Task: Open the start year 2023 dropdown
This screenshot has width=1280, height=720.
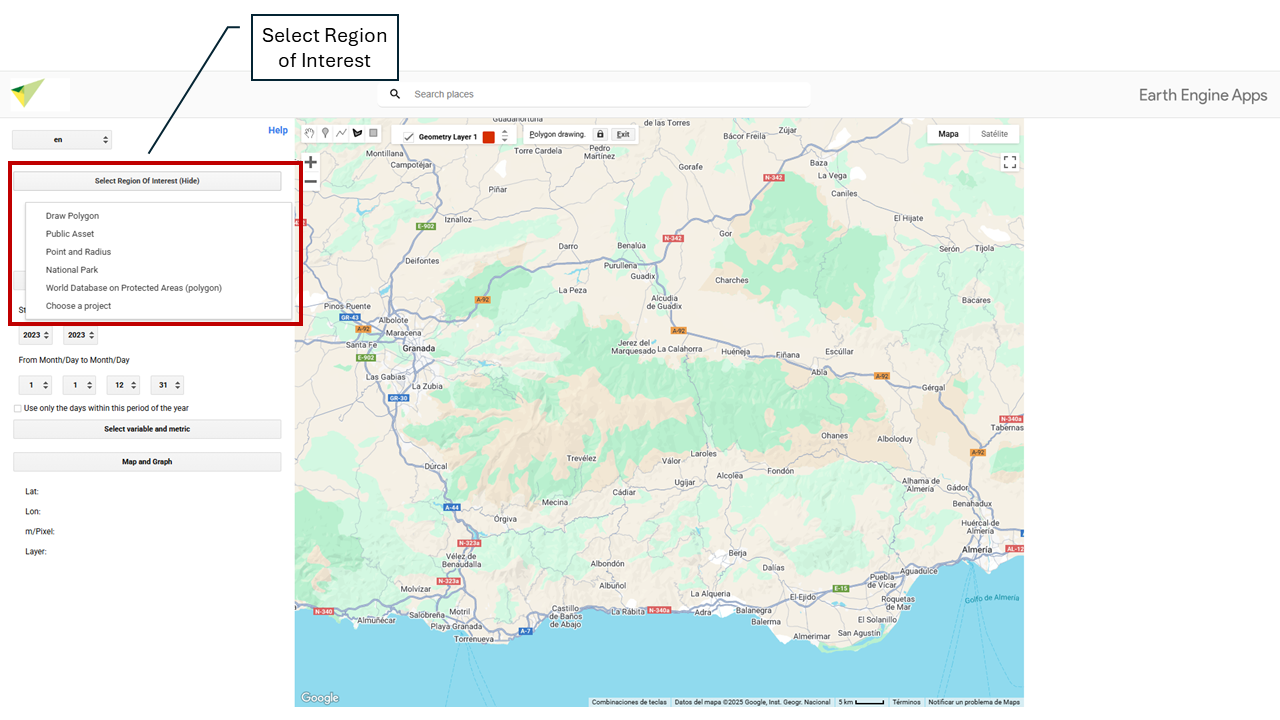Action: 35,335
